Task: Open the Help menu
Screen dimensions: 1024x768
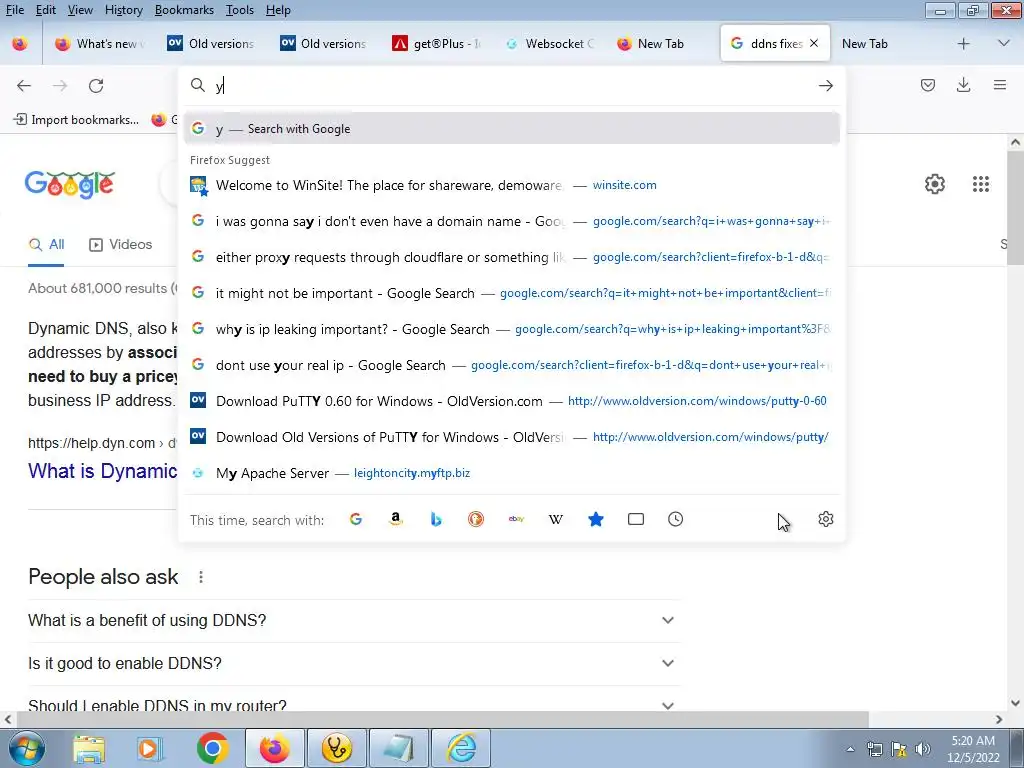Action: [x=278, y=10]
